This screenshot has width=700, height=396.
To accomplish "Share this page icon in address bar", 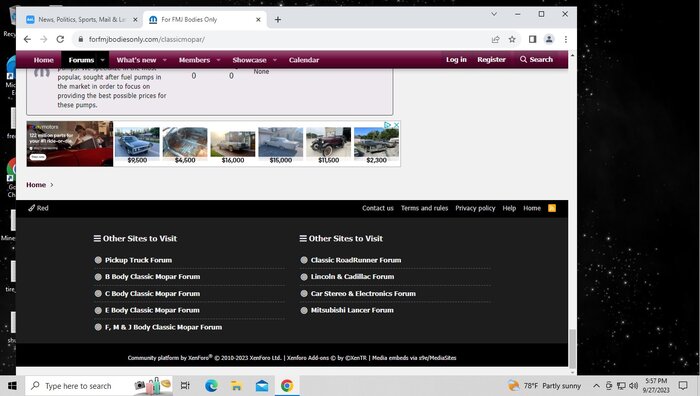I will [x=496, y=39].
